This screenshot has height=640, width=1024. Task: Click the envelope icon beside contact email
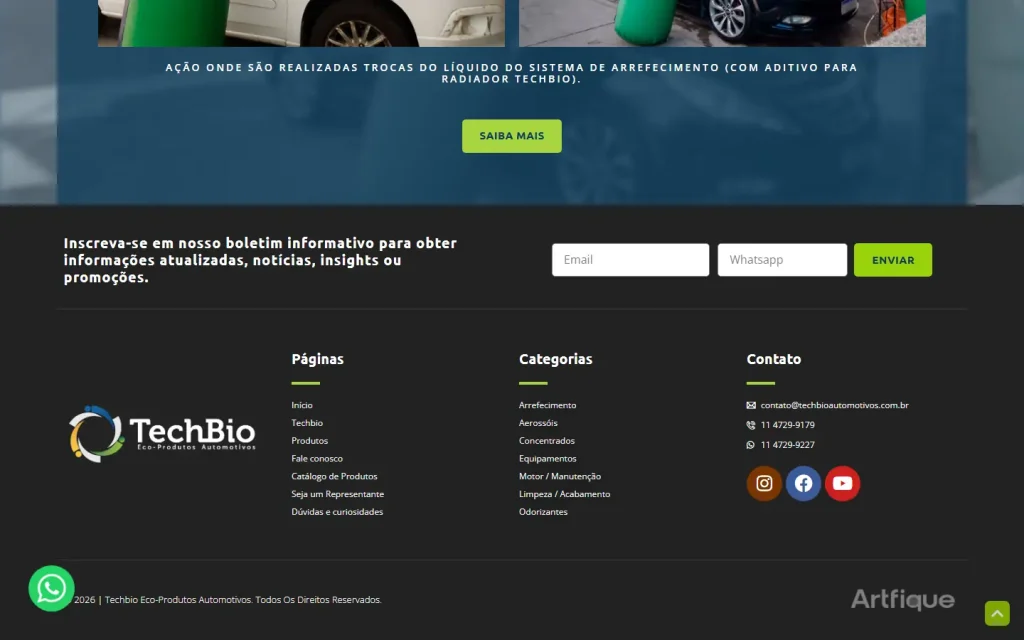(x=751, y=406)
